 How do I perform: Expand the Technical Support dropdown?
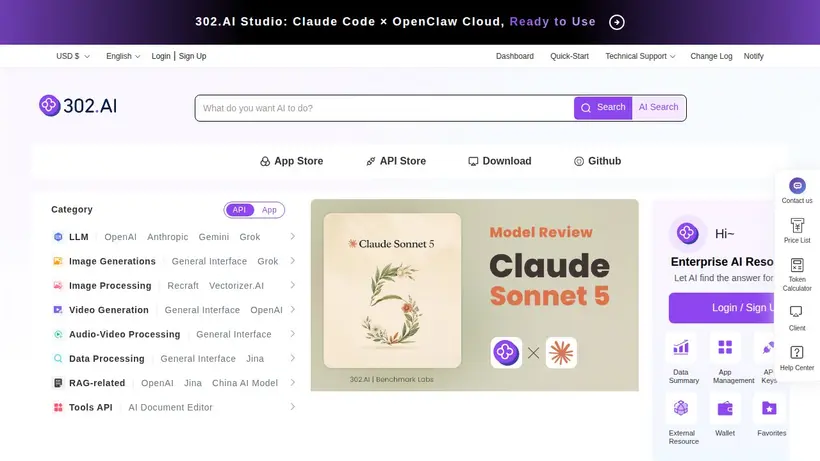640,56
